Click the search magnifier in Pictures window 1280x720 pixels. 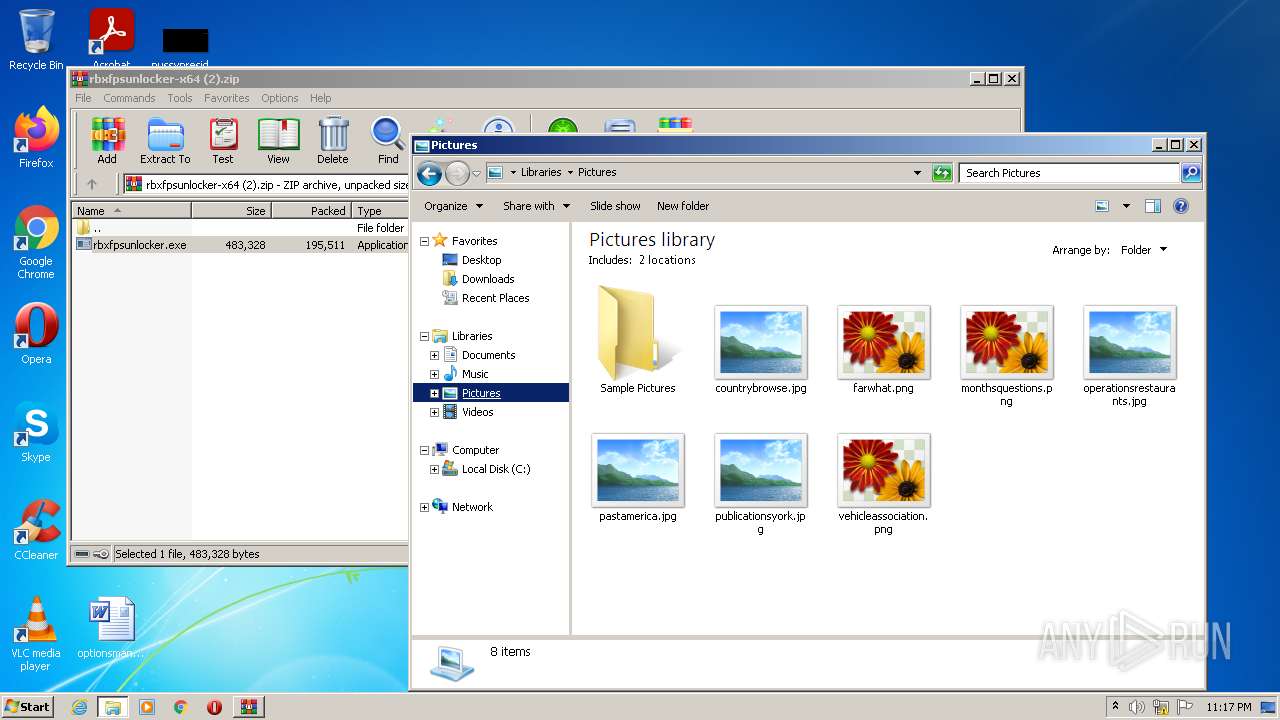pos(1190,173)
